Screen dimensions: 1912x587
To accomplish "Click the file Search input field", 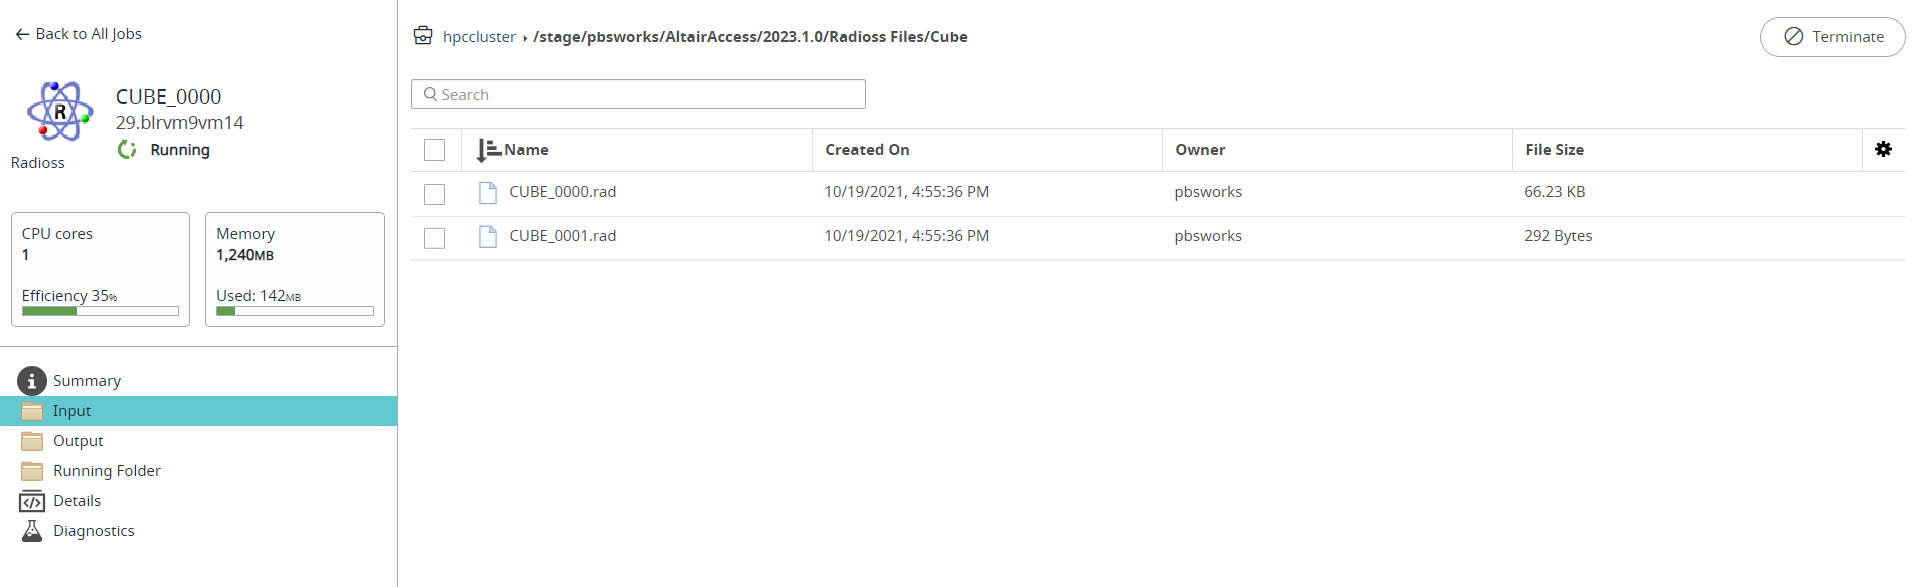I will coord(638,94).
